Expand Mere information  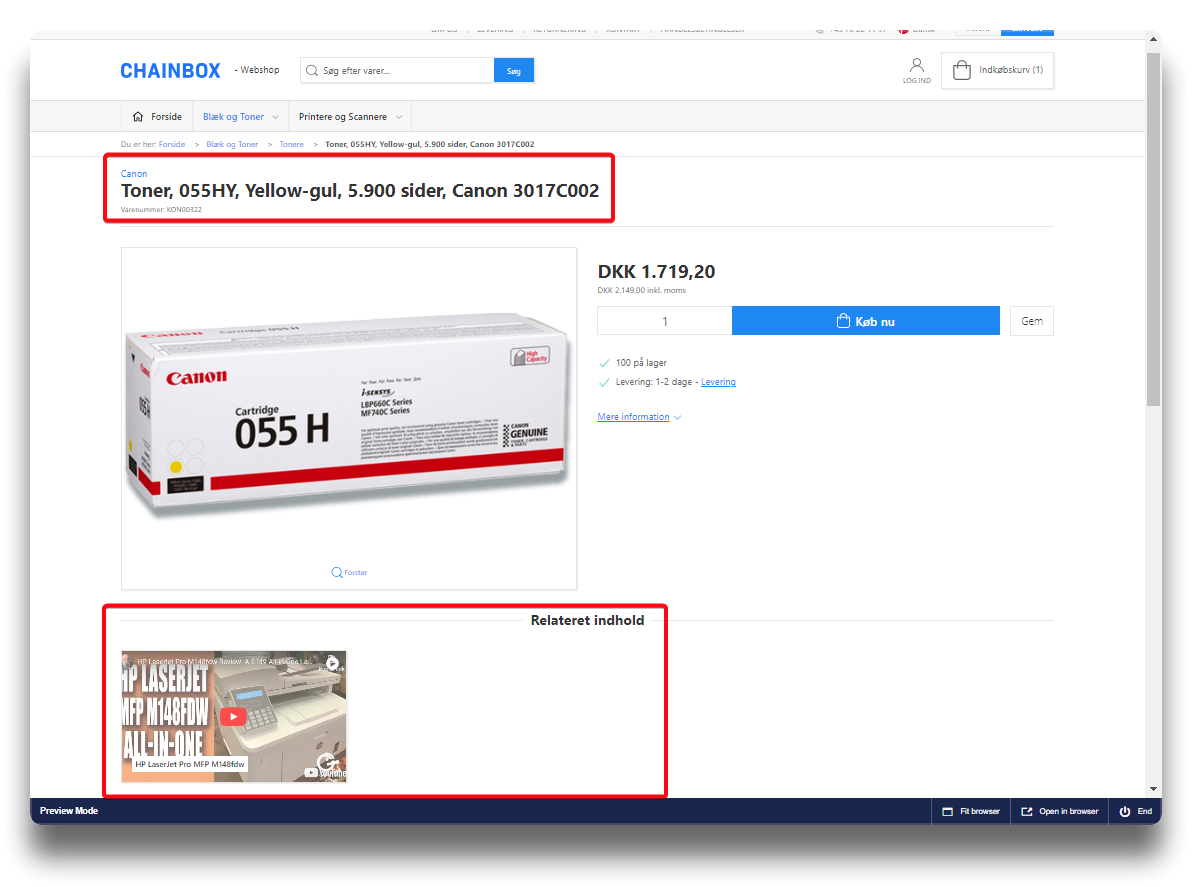pyautogui.click(x=639, y=417)
